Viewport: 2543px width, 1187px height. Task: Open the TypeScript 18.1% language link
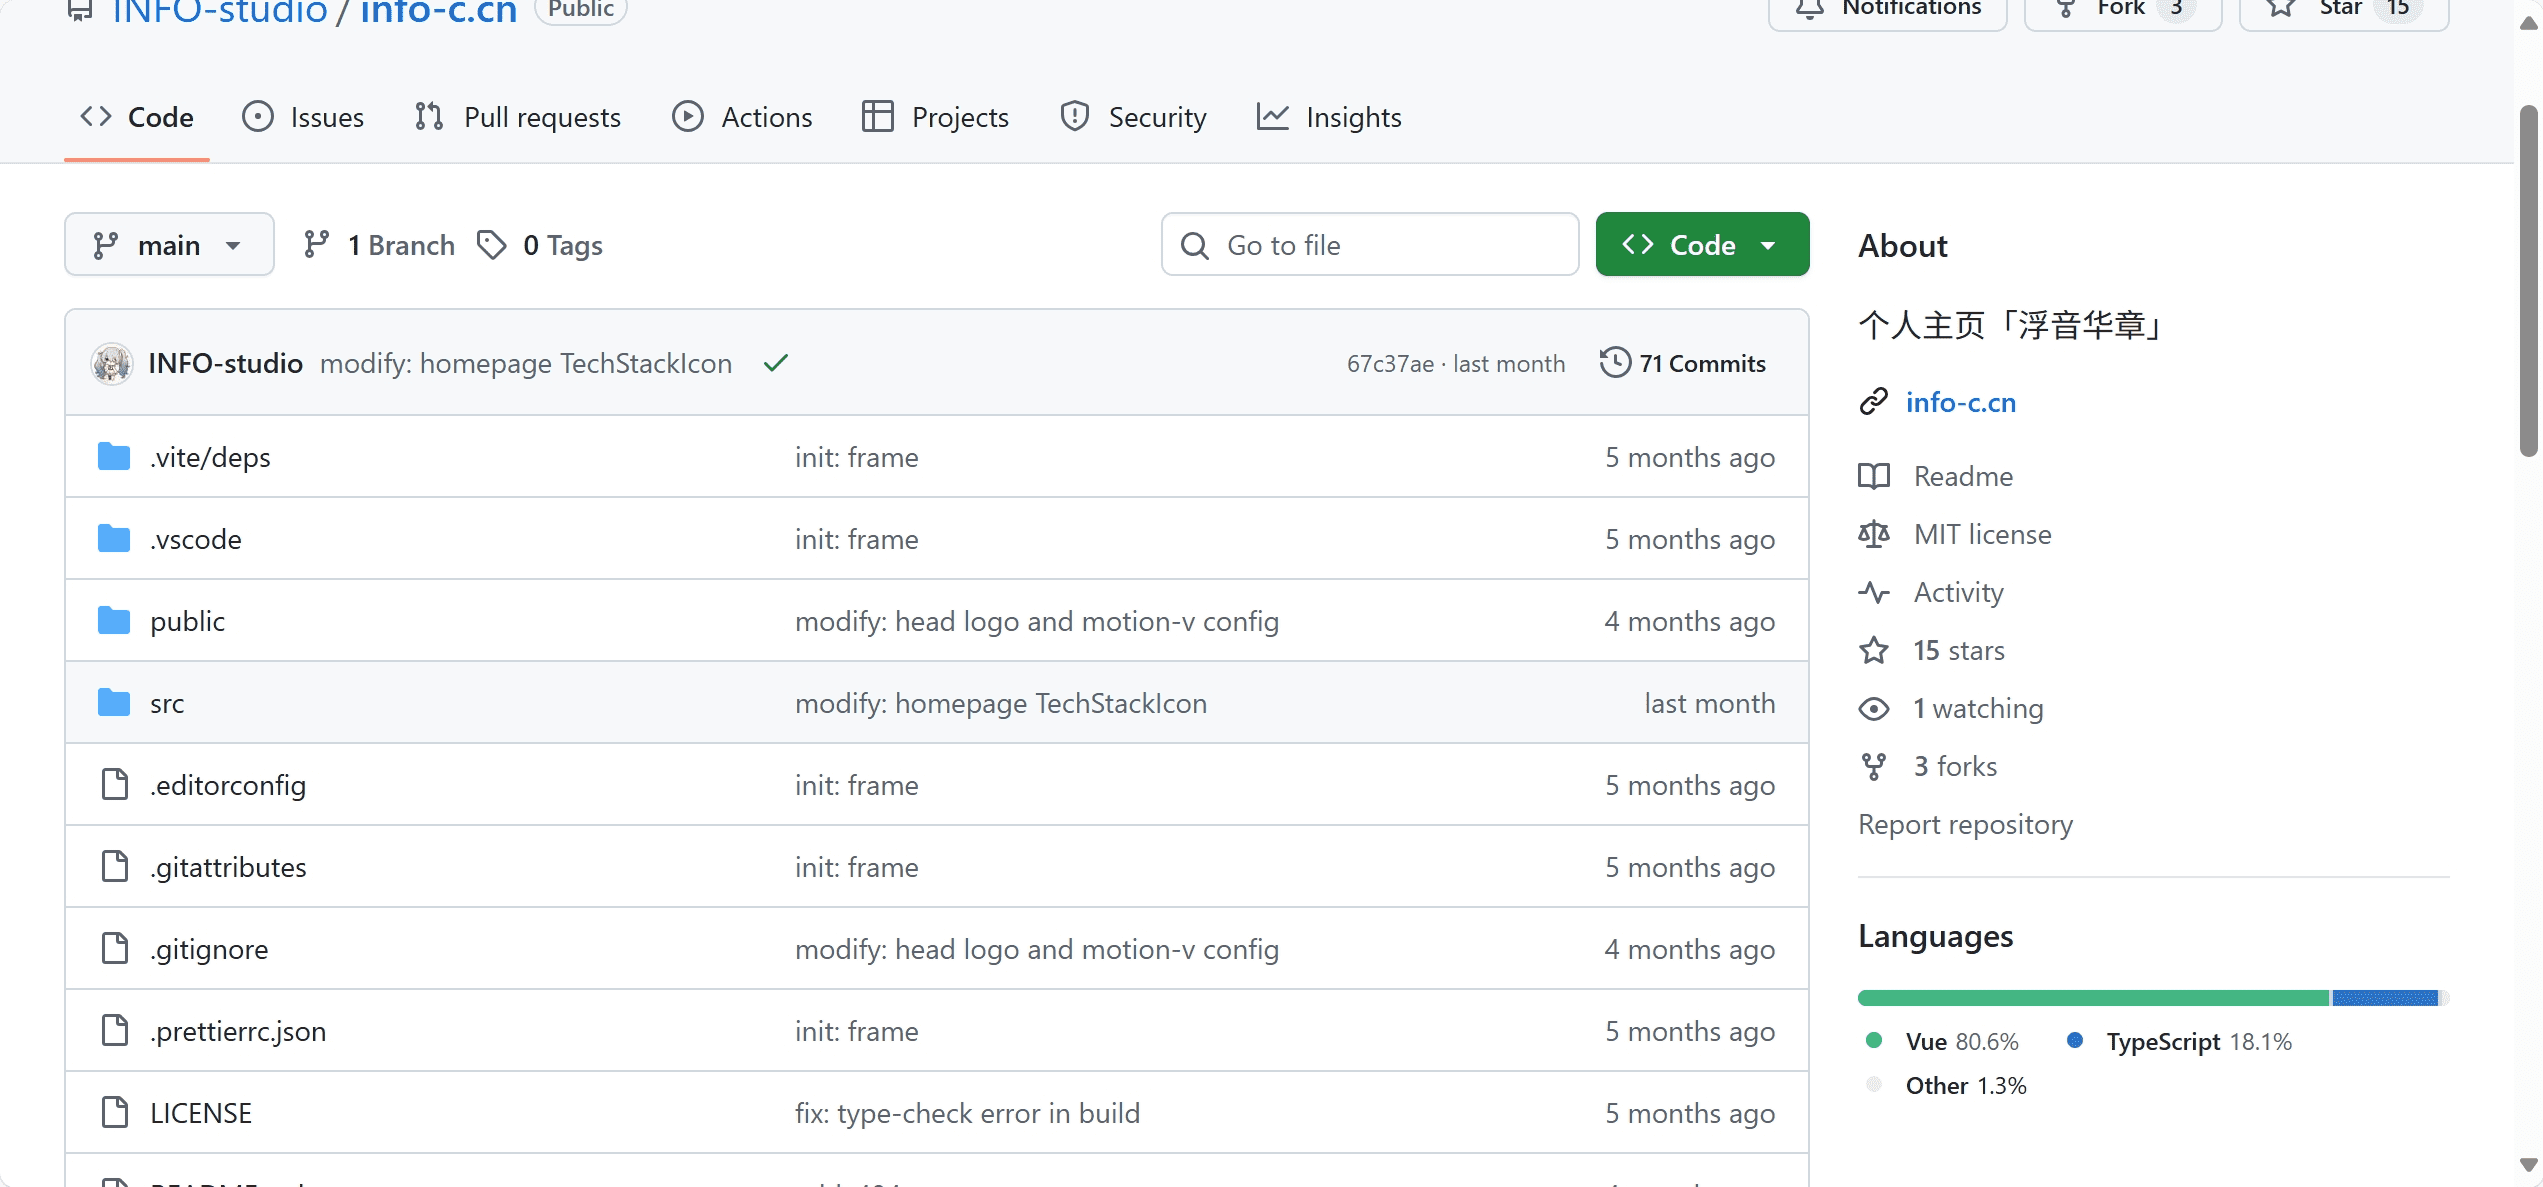click(2179, 1041)
